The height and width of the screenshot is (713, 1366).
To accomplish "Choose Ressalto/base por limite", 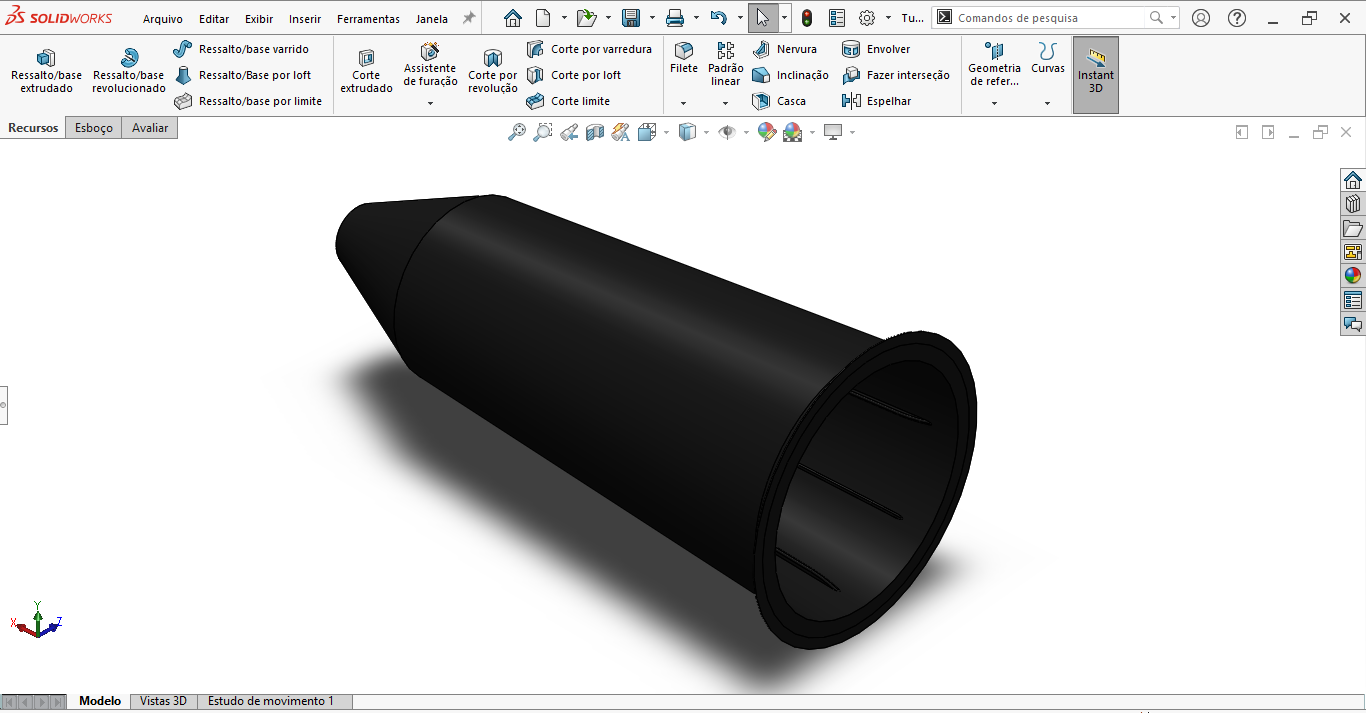I will [x=248, y=101].
